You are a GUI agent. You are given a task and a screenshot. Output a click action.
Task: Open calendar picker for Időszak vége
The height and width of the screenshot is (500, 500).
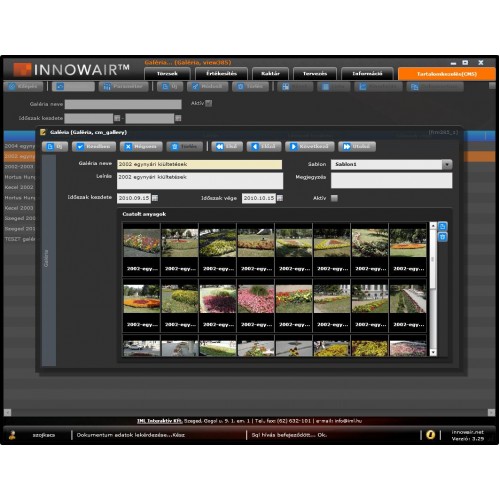(280, 198)
